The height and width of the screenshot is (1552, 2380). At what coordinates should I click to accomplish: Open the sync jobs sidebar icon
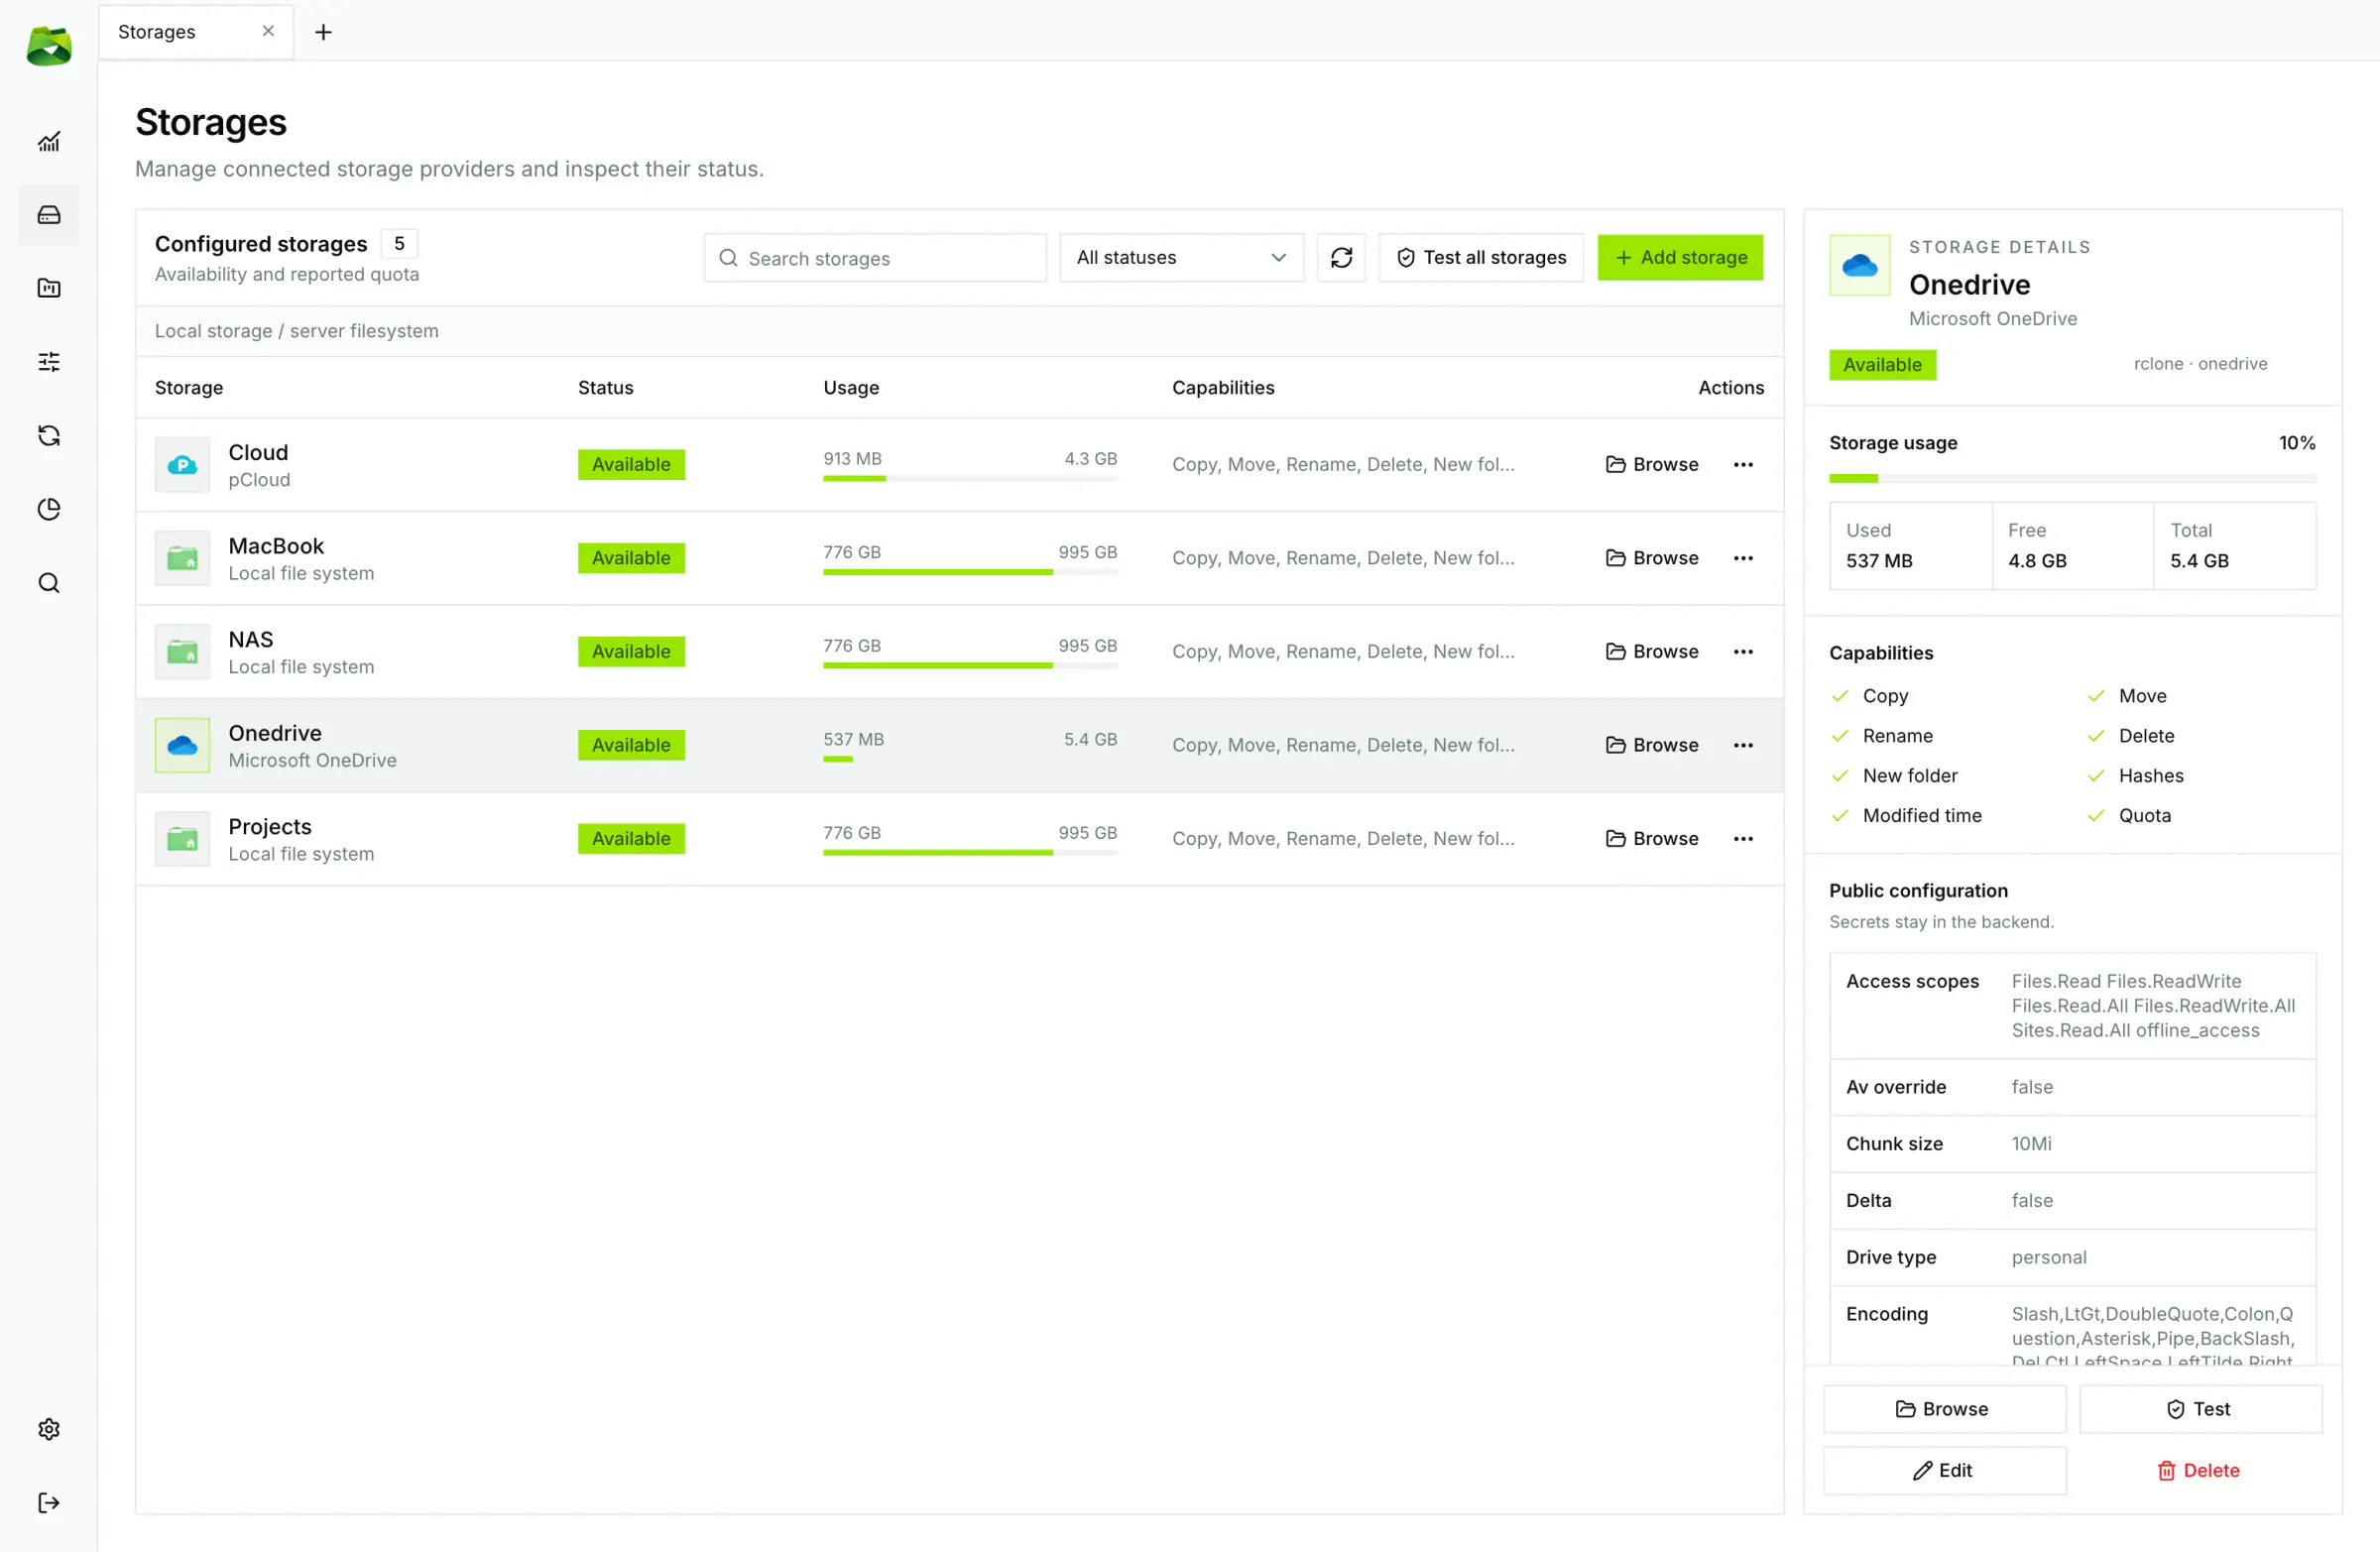48,435
